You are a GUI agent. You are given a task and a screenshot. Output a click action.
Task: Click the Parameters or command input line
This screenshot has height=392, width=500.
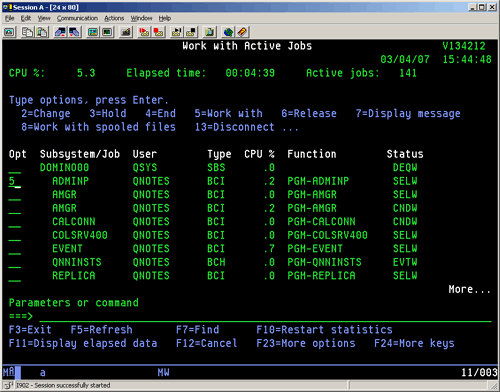(x=265, y=316)
